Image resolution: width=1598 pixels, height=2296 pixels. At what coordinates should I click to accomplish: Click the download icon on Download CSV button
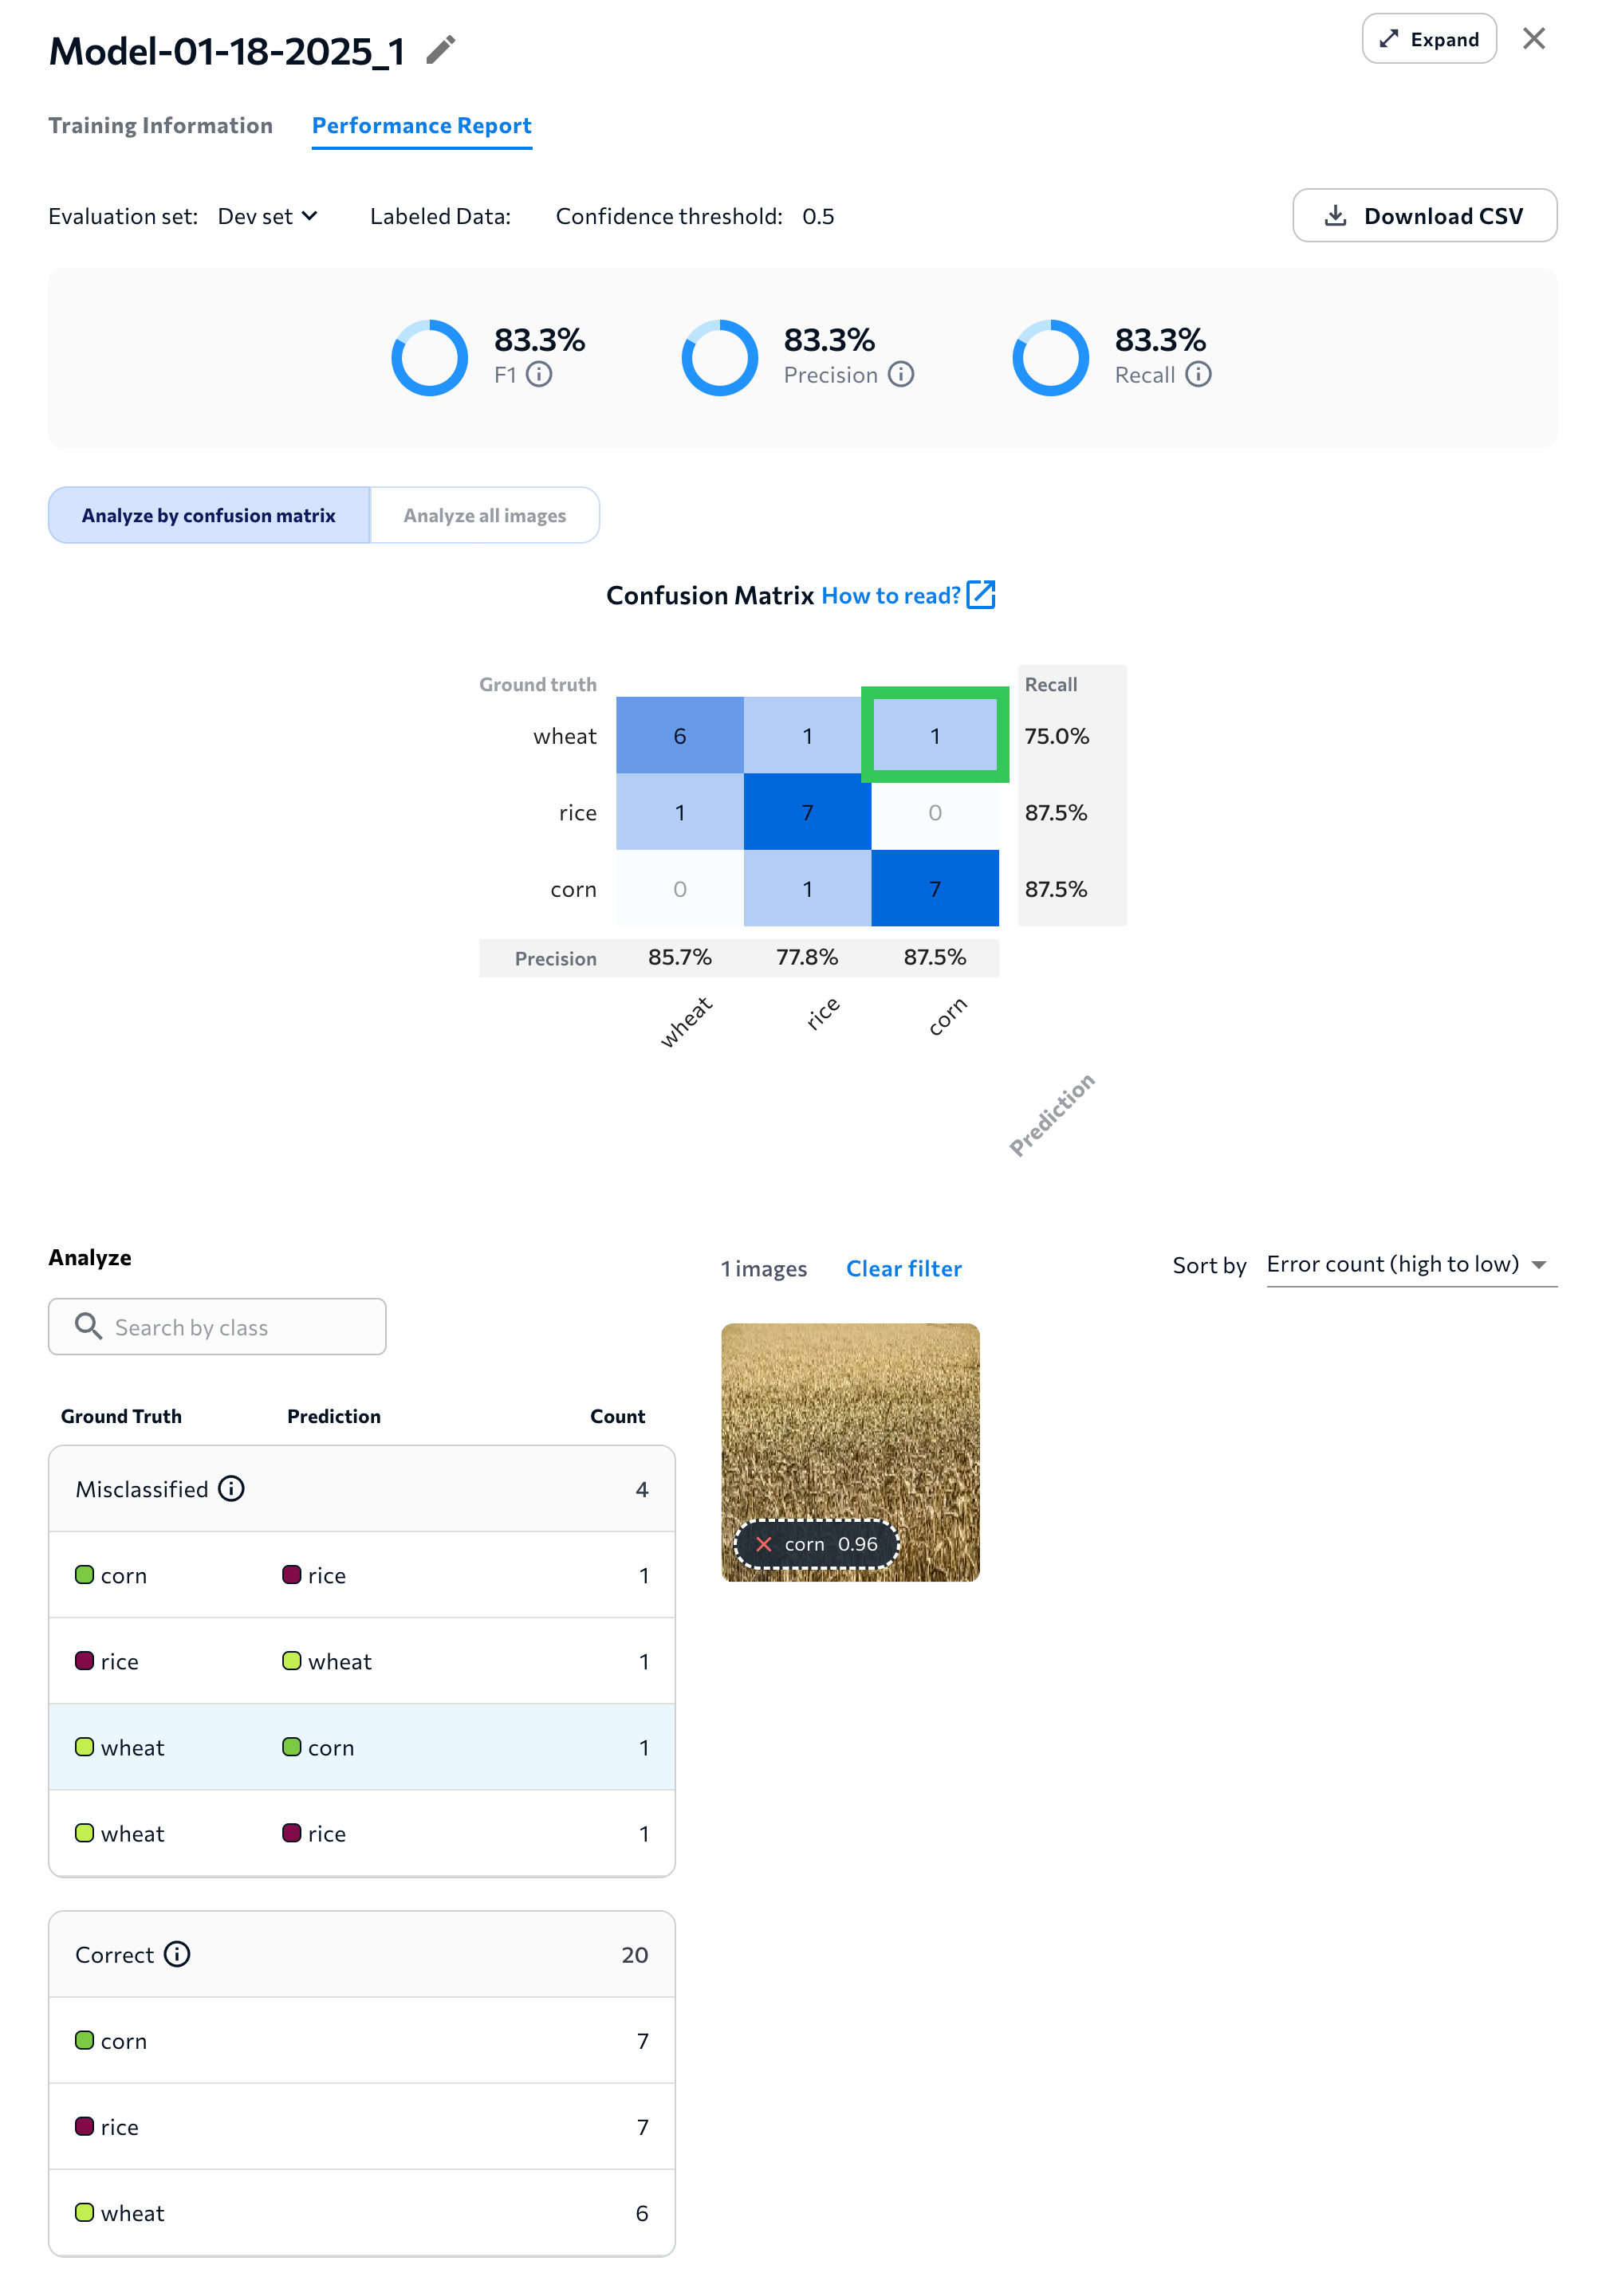pyautogui.click(x=1335, y=215)
